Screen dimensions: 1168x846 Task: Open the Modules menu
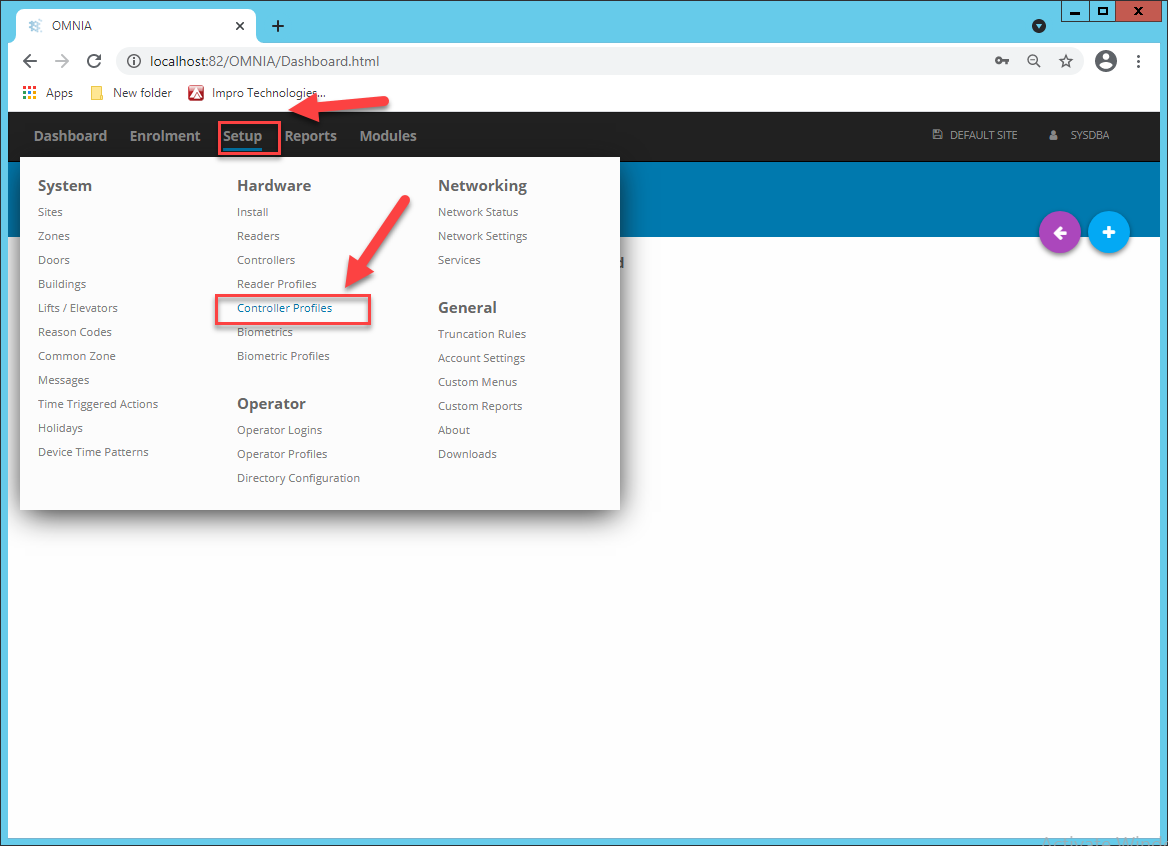pyautogui.click(x=388, y=136)
